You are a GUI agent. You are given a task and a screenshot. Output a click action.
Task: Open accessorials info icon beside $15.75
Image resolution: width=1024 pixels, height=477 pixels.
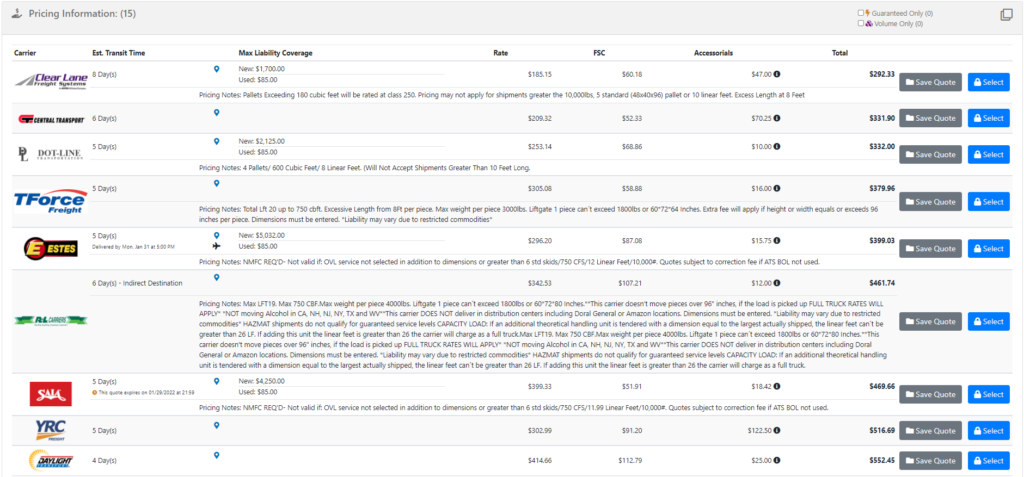pyautogui.click(x=777, y=240)
